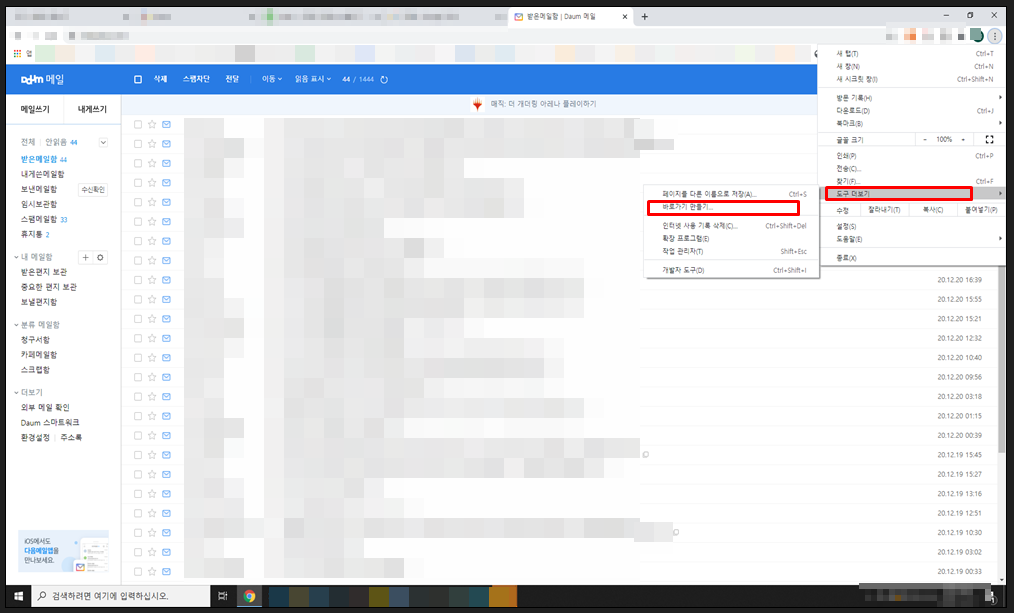The height and width of the screenshot is (613, 1014).
Task: Click unread envelope icon of 20.12.20 15:21 mail
Action: click(x=166, y=319)
